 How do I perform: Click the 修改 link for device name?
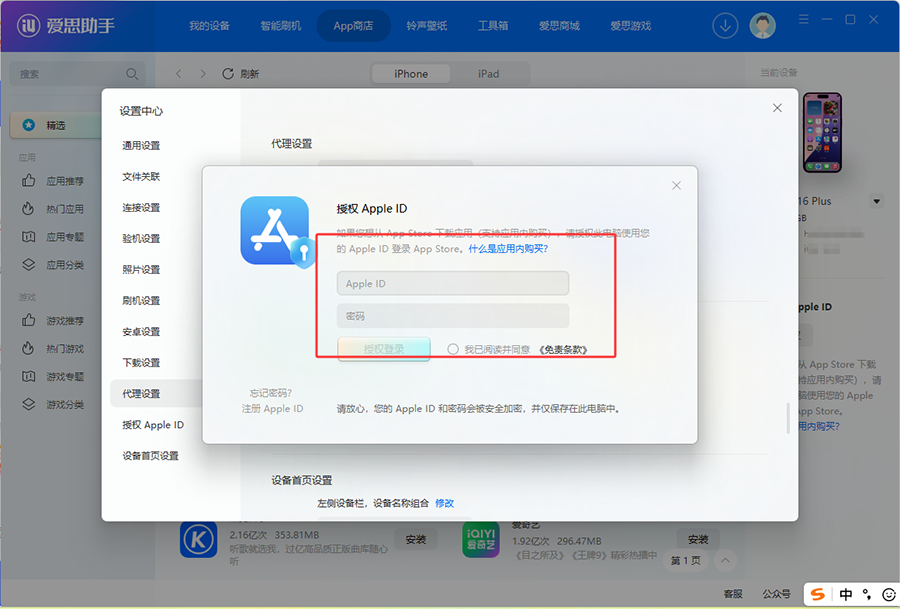coord(445,503)
